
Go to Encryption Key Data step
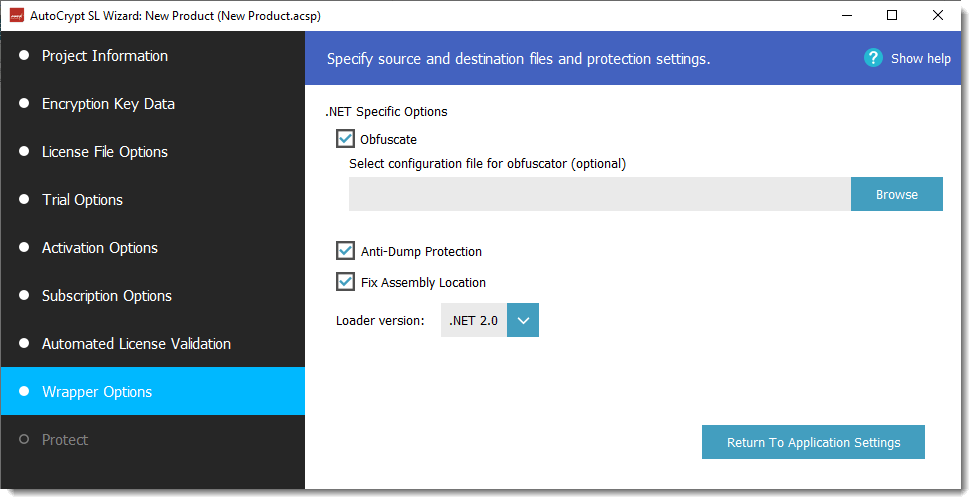click(x=152, y=103)
